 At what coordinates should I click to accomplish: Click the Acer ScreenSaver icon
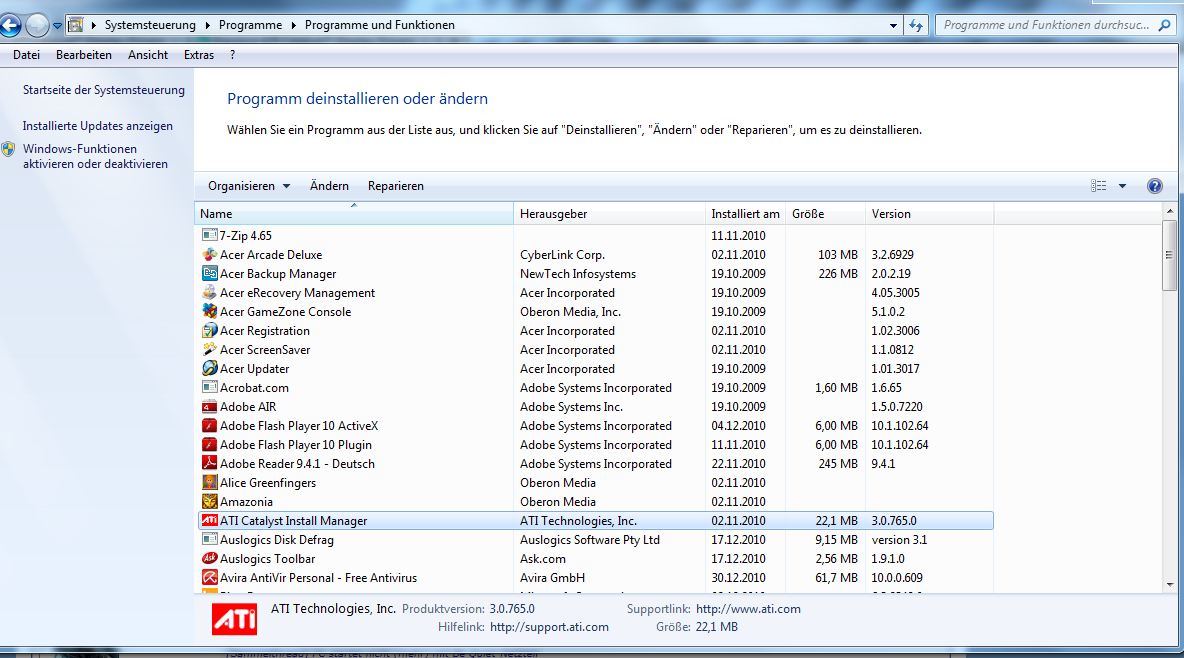pyautogui.click(x=210, y=349)
